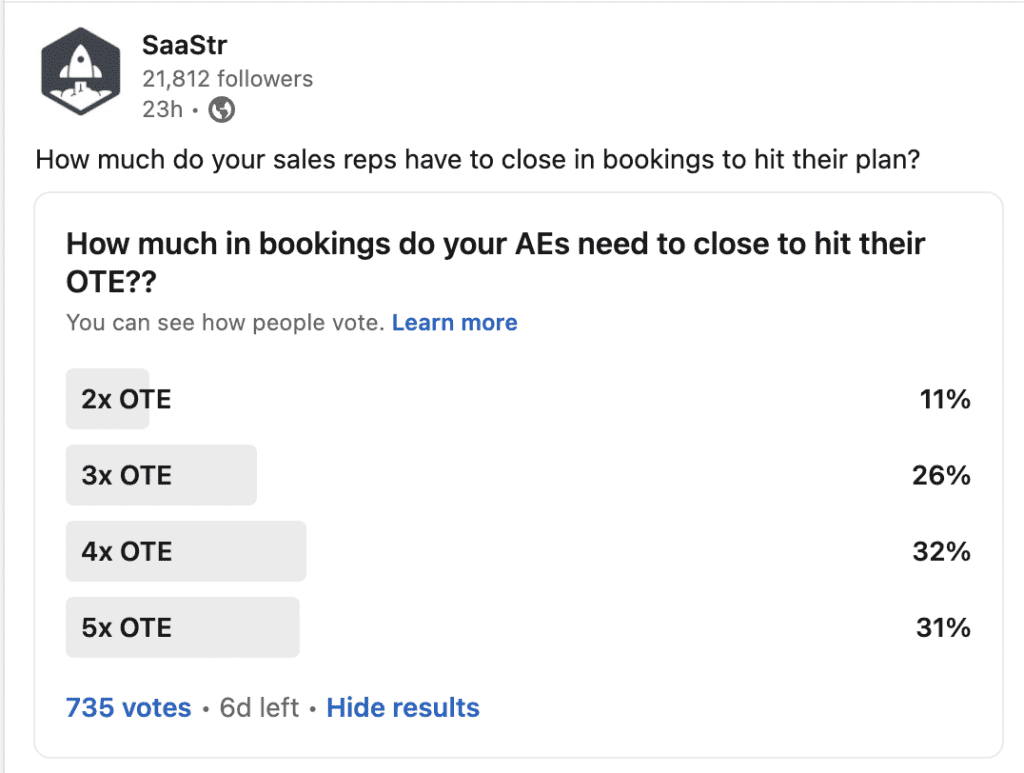This screenshot has height=773, width=1024.
Task: Click the globe public visibility icon
Action: click(219, 109)
